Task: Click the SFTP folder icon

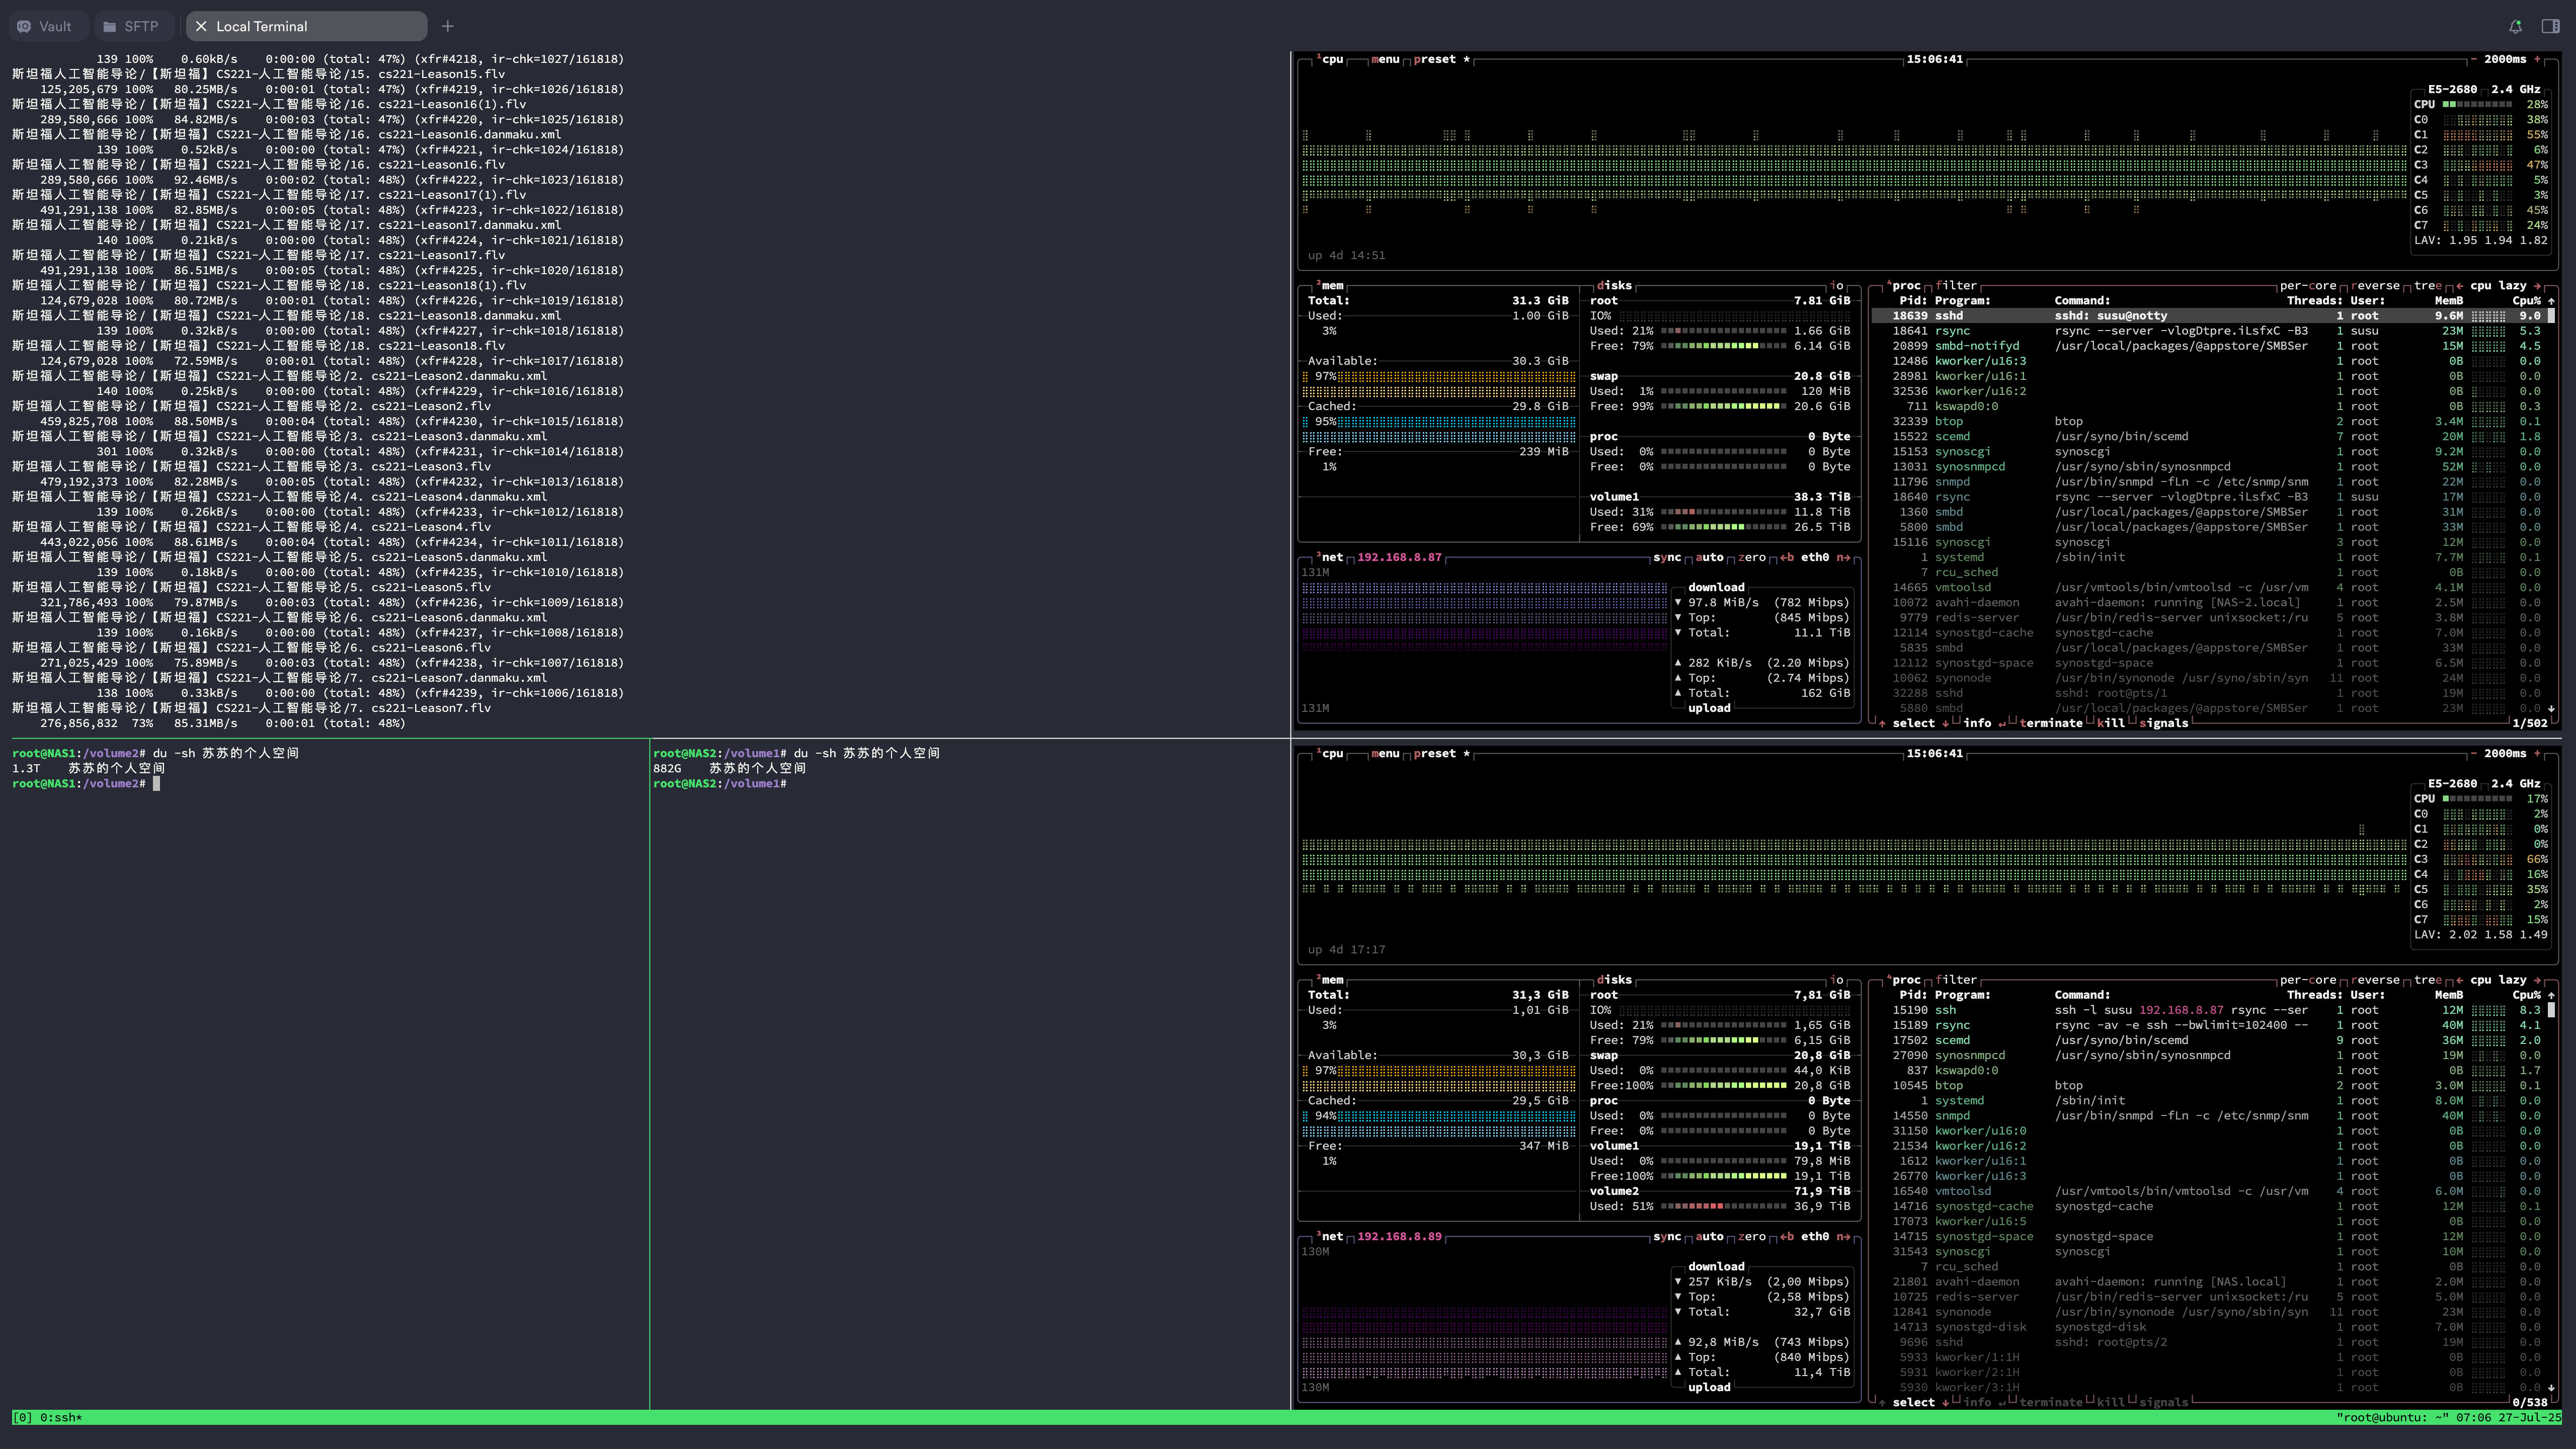Action: (x=110, y=26)
